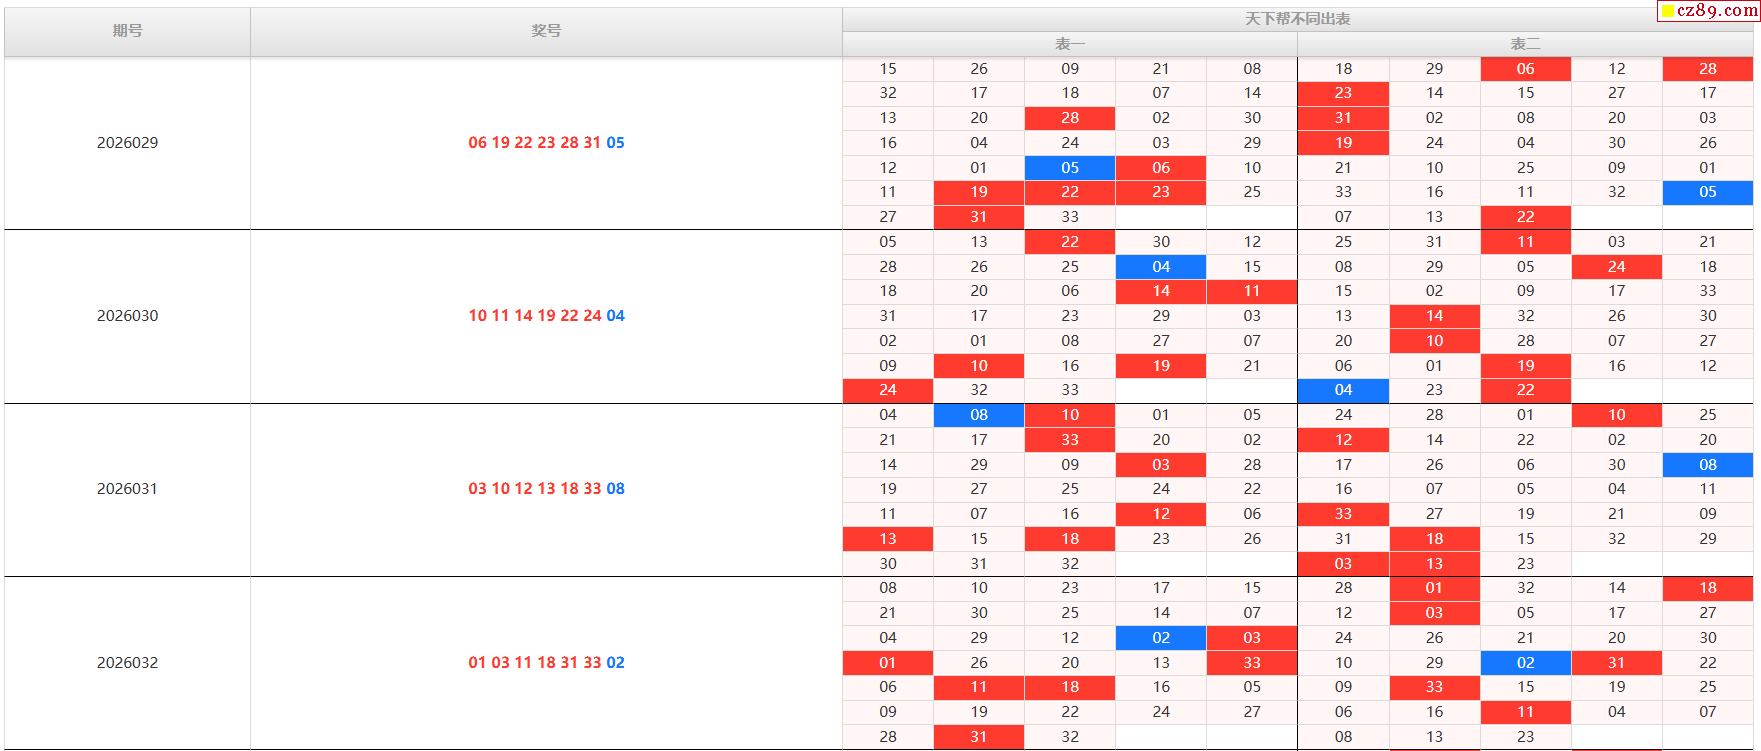Click blue 04 cell in 表一 for 2026030
Image resolution: width=1761 pixels, height=751 pixels.
[x=1161, y=267]
